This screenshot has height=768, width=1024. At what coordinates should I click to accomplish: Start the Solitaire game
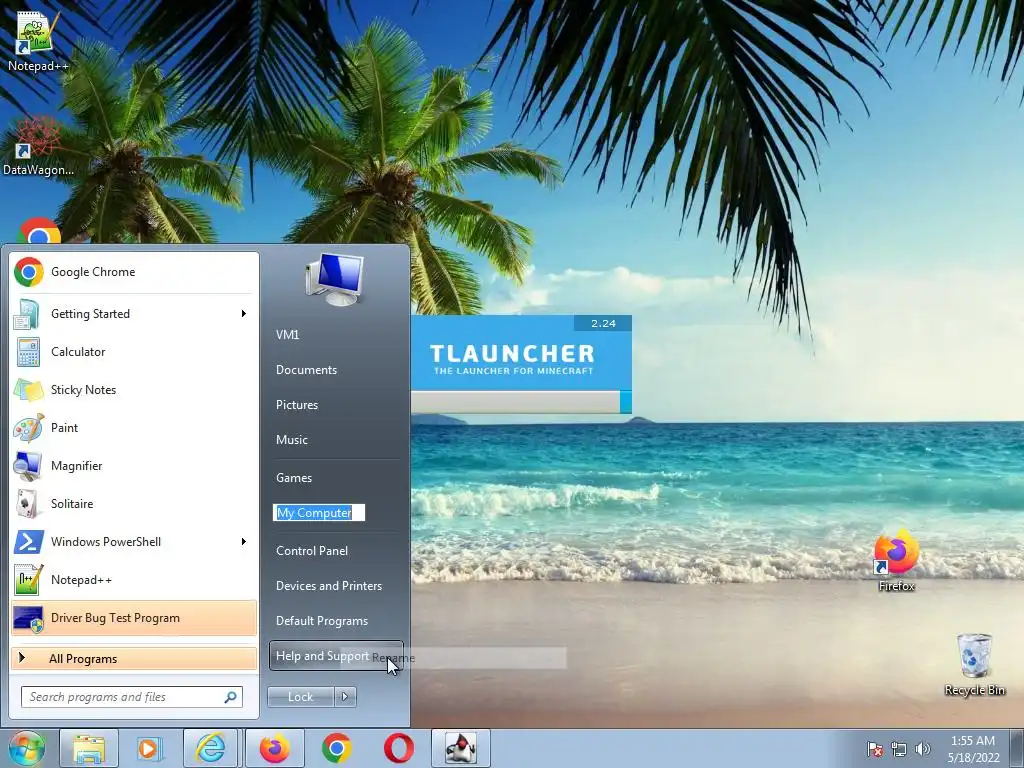(134, 504)
